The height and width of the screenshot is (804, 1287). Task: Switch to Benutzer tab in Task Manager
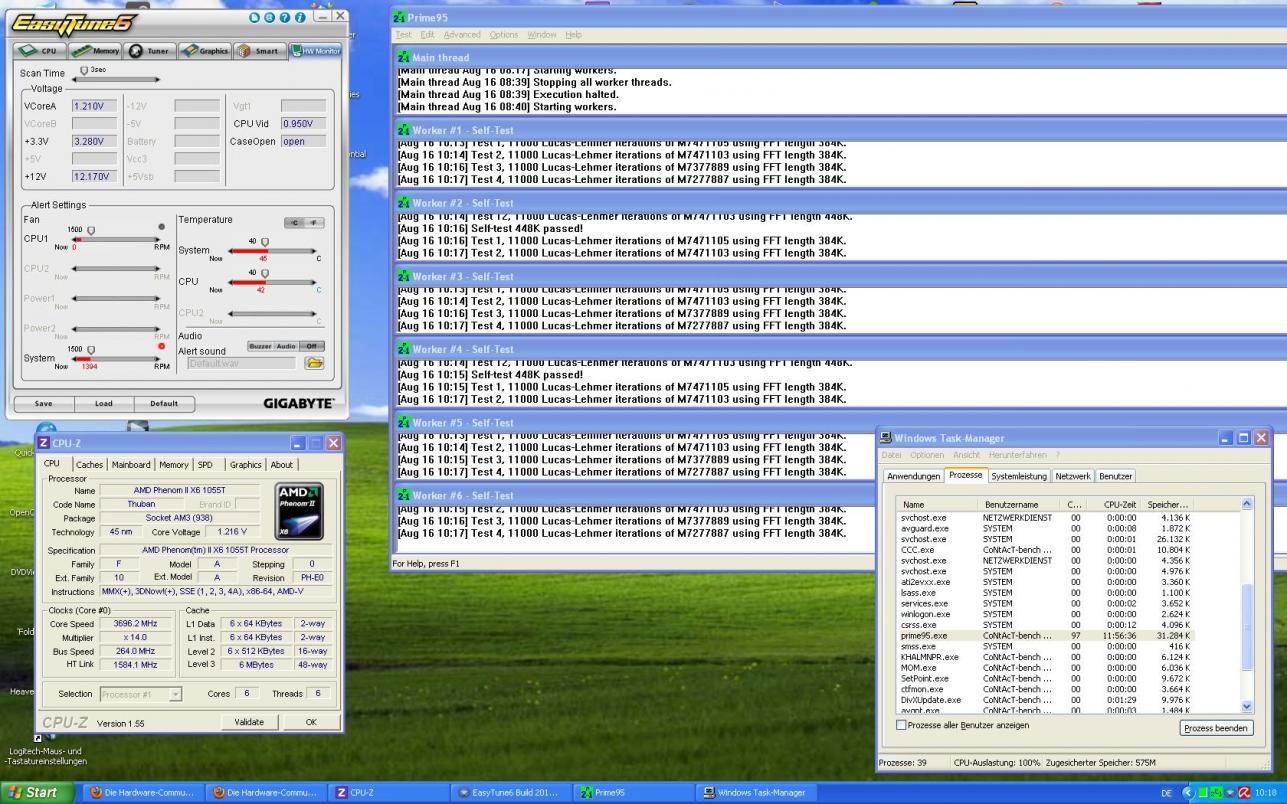1115,476
